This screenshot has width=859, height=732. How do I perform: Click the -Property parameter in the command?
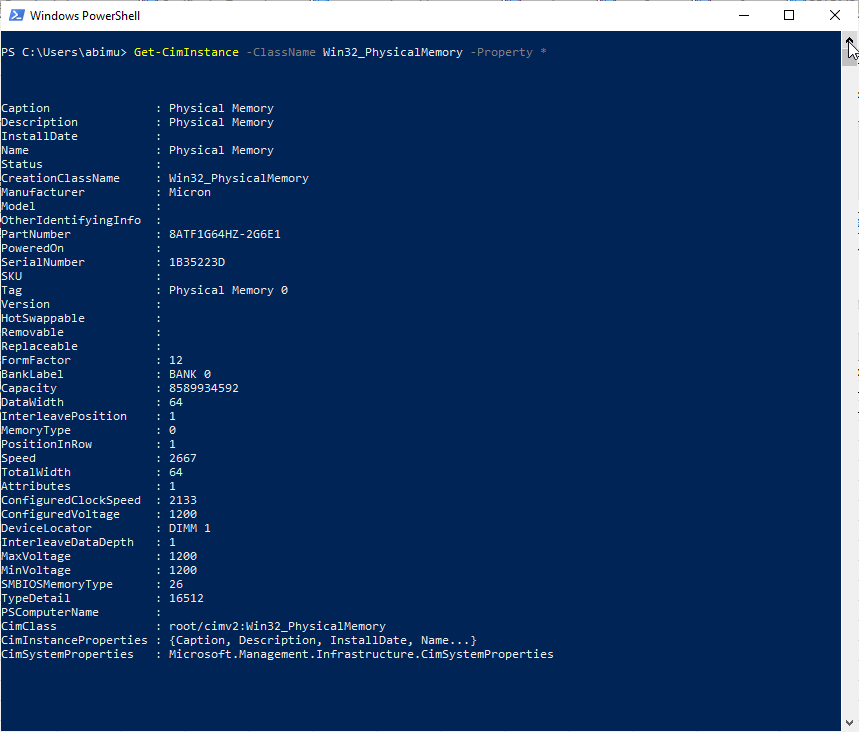[x=500, y=52]
